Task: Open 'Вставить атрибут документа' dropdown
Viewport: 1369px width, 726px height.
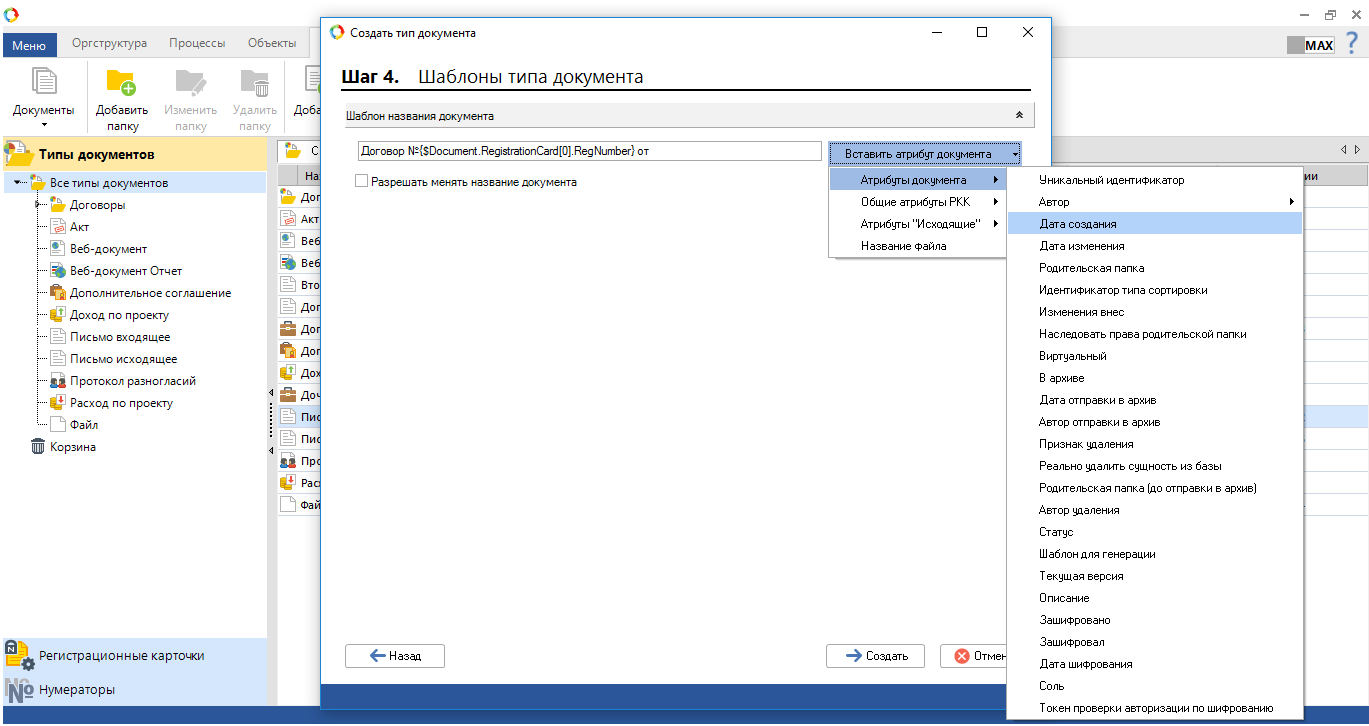Action: (925, 154)
